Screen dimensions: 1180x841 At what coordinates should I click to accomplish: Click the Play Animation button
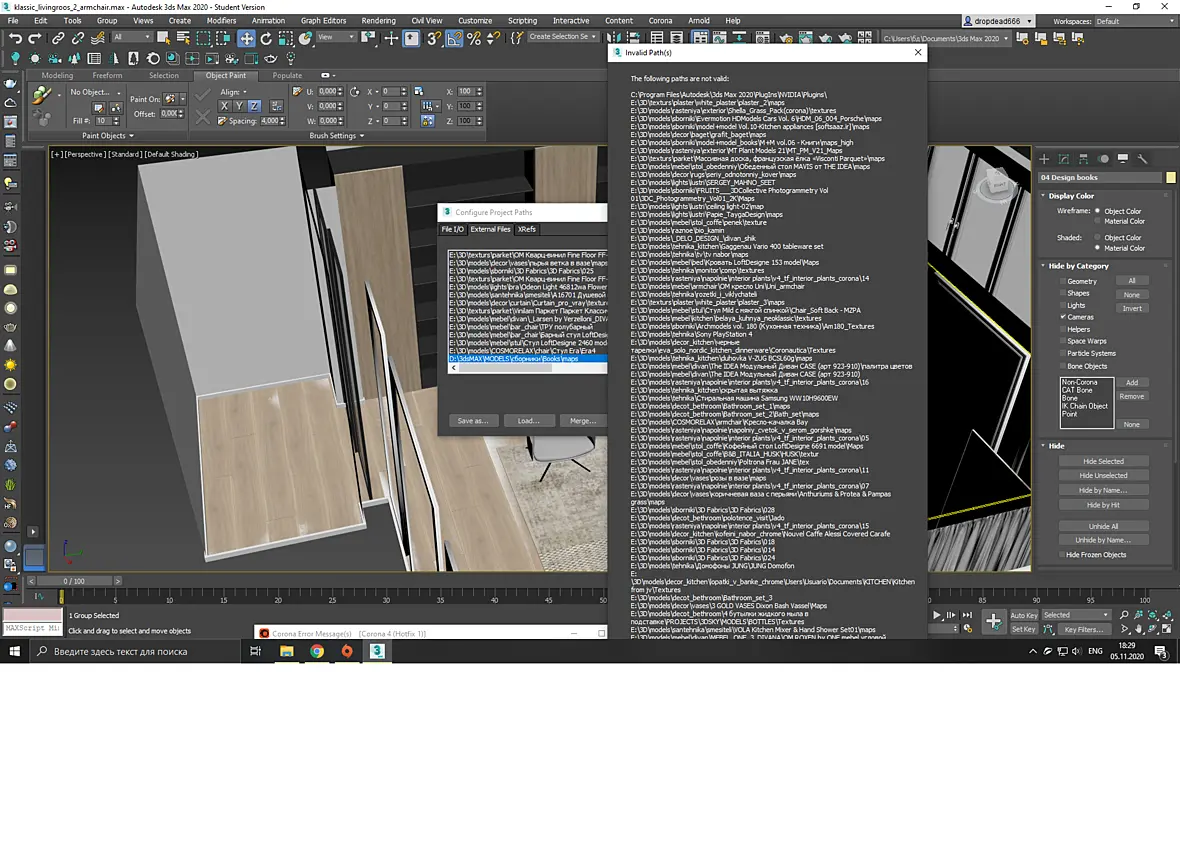point(937,615)
